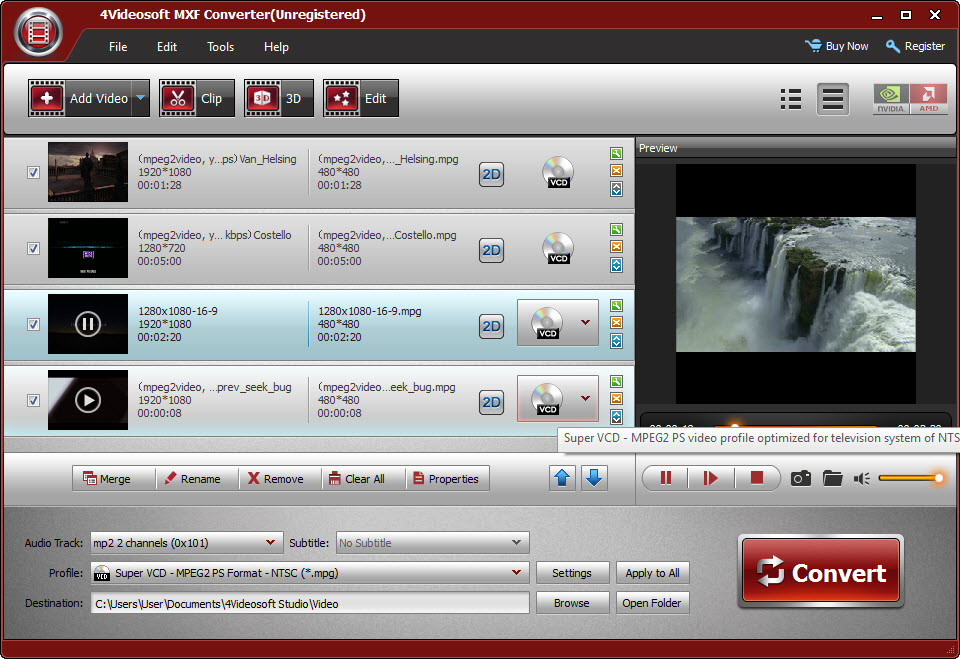Click green properties icon in 1280x1080-16-9 row
Screen dimensions: 960x659
pyautogui.click(x=617, y=306)
